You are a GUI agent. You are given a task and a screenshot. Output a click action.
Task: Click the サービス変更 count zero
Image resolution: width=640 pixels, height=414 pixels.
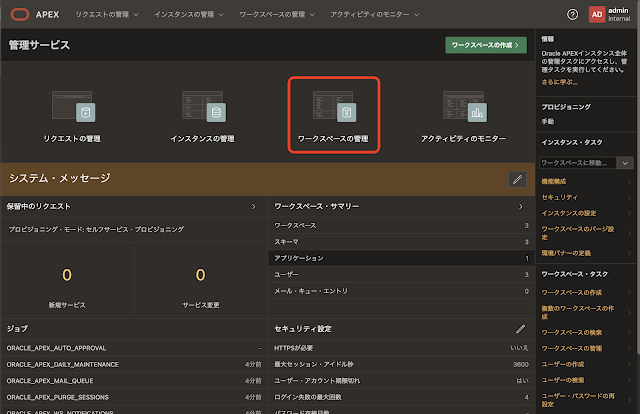[200, 275]
